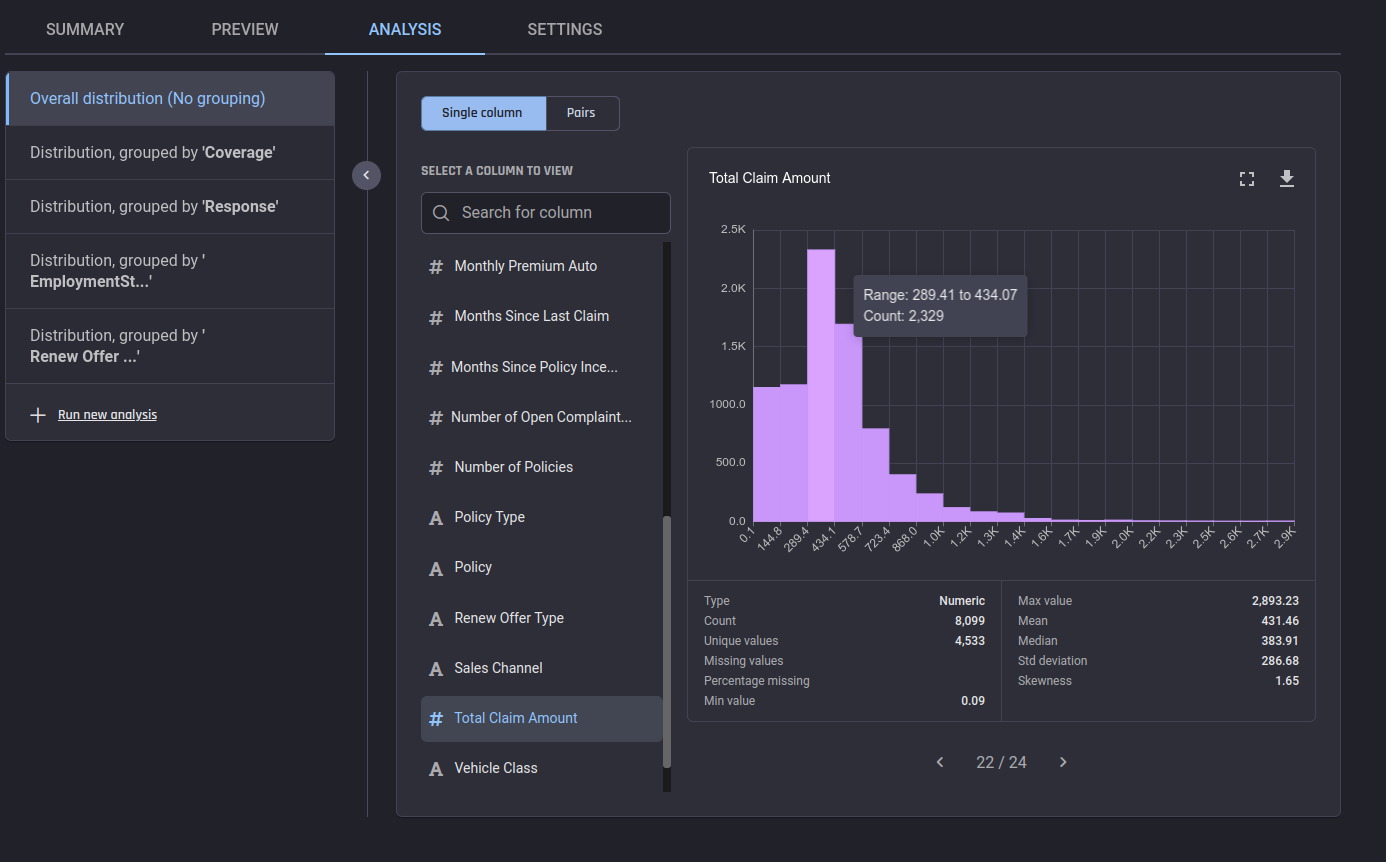
Task: Switch to the PREVIEW tab
Action: (245, 29)
